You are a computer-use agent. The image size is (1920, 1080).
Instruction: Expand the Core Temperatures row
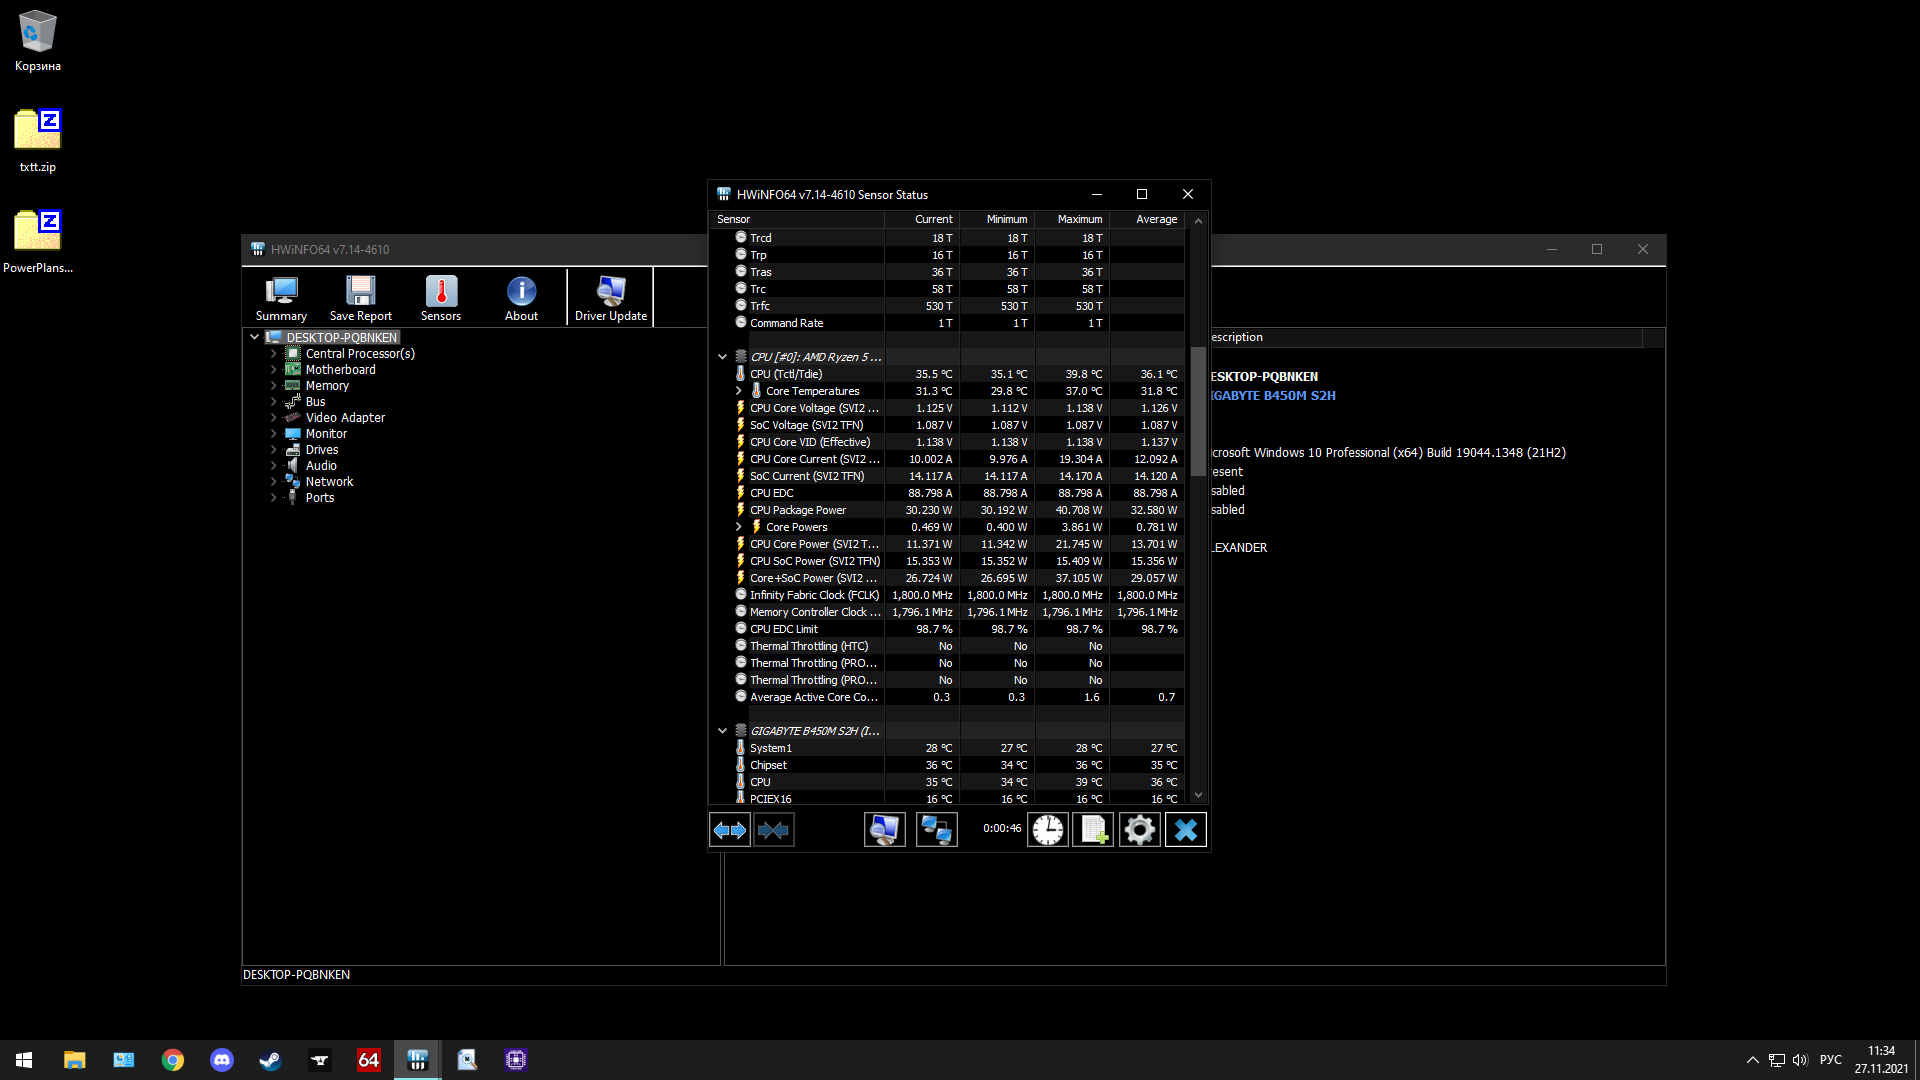click(x=739, y=391)
